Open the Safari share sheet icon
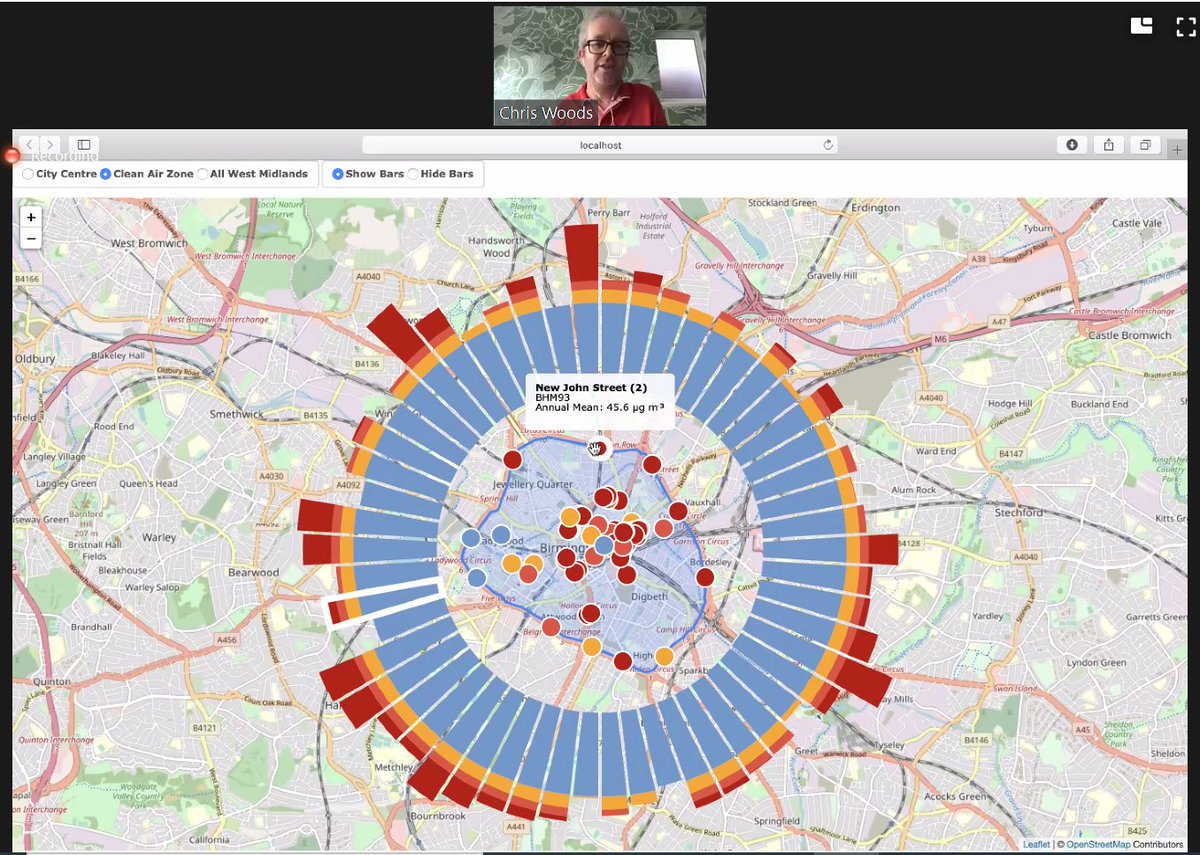The image size is (1200, 855). point(1108,144)
